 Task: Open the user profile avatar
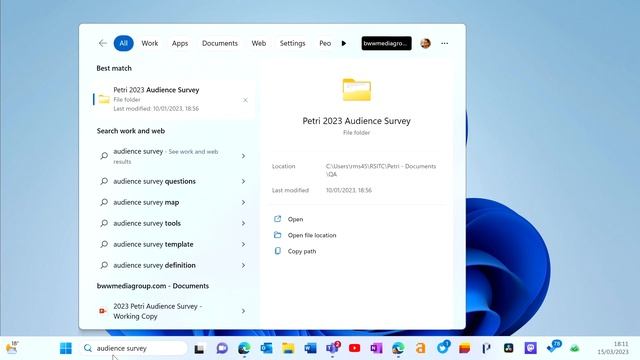point(425,43)
